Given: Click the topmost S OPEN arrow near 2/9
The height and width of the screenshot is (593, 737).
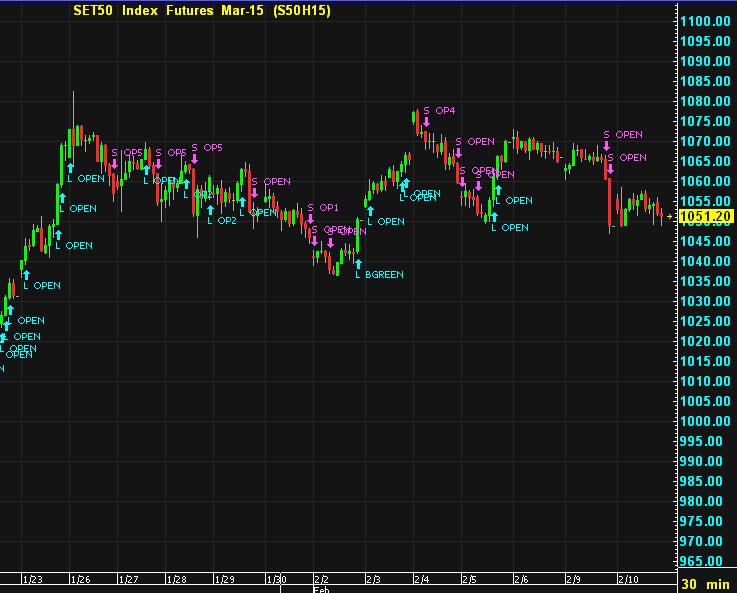Looking at the screenshot, I should click(607, 147).
